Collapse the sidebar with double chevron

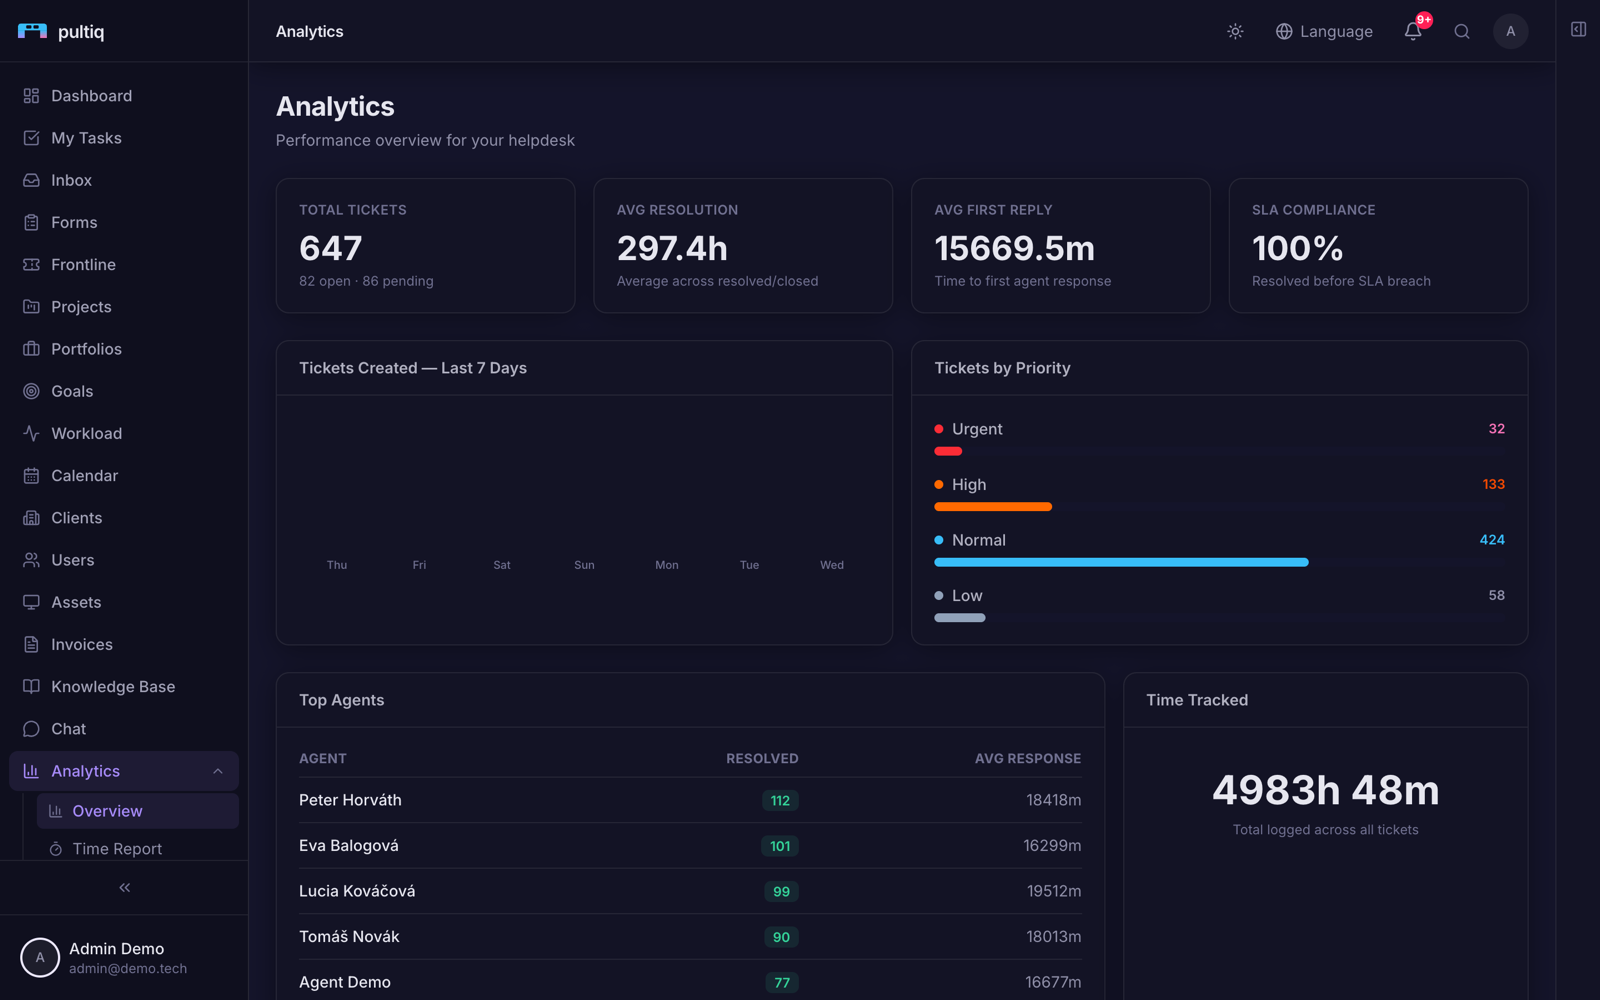tap(125, 887)
